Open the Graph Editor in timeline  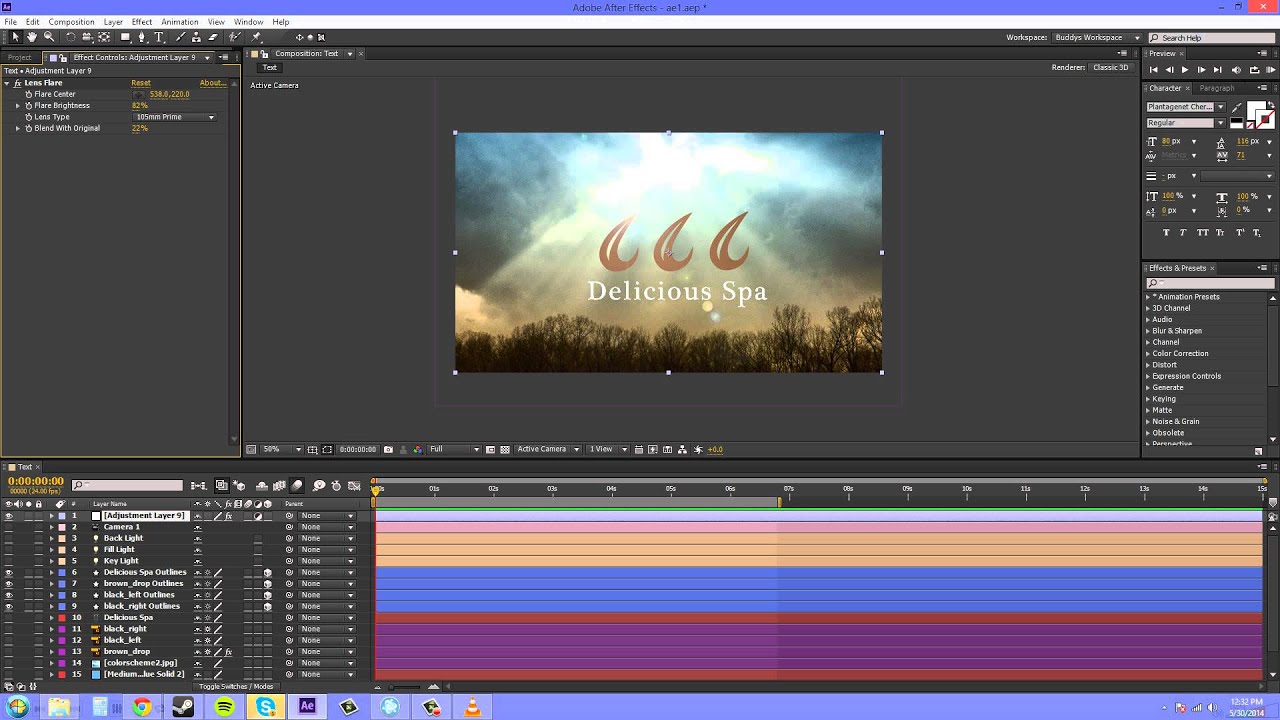pos(353,486)
